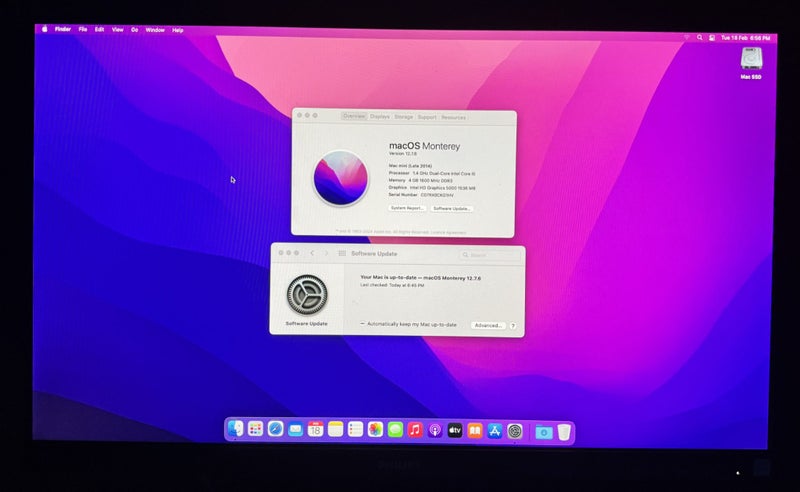Click the Search field in Software Update
The width and height of the screenshot is (800, 492).
tap(490, 255)
